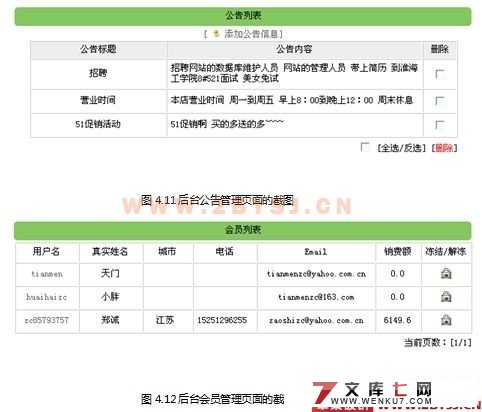Click the freeze lock icon for huaihaizc
Viewport: 482px width, 412px height.
coord(446,297)
